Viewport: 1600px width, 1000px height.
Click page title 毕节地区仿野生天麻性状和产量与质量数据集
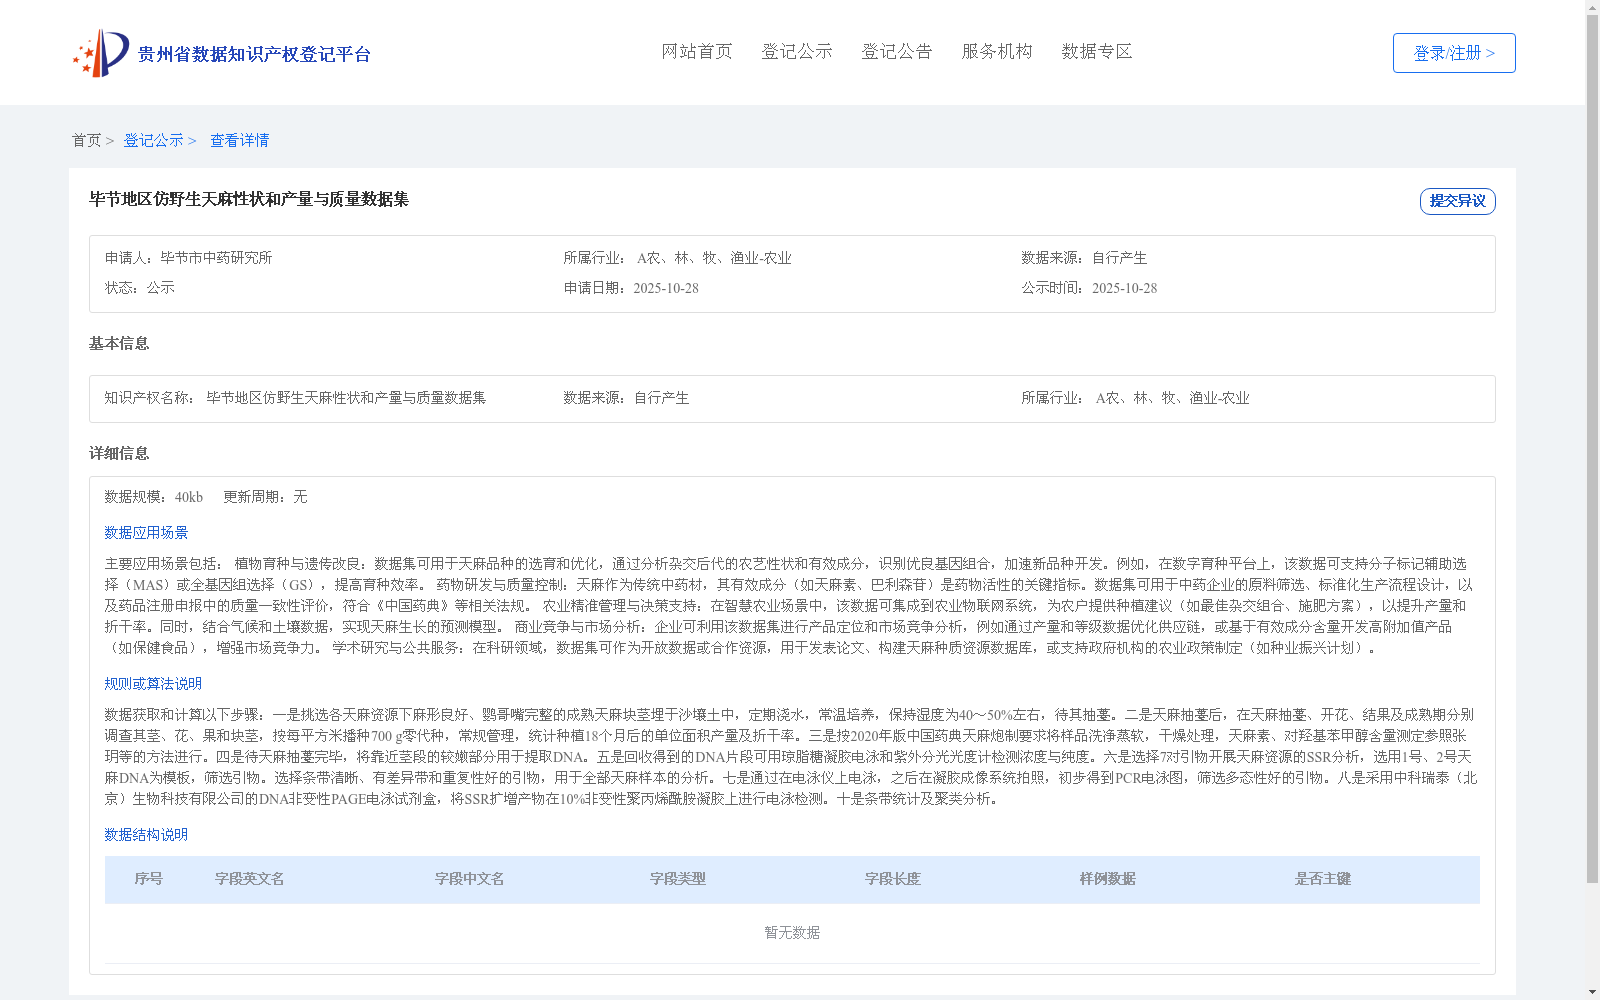(x=249, y=199)
